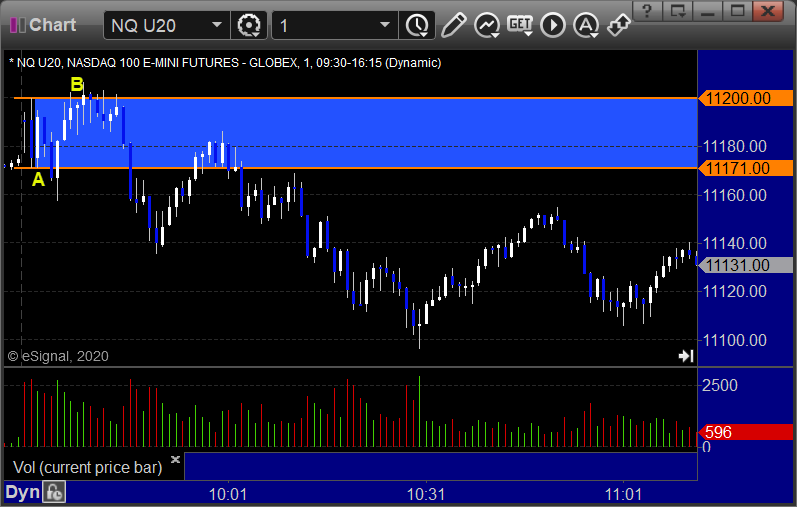This screenshot has height=507, width=797.
Task: Open the symbol dropdown showing NQ U20
Action: [166, 25]
